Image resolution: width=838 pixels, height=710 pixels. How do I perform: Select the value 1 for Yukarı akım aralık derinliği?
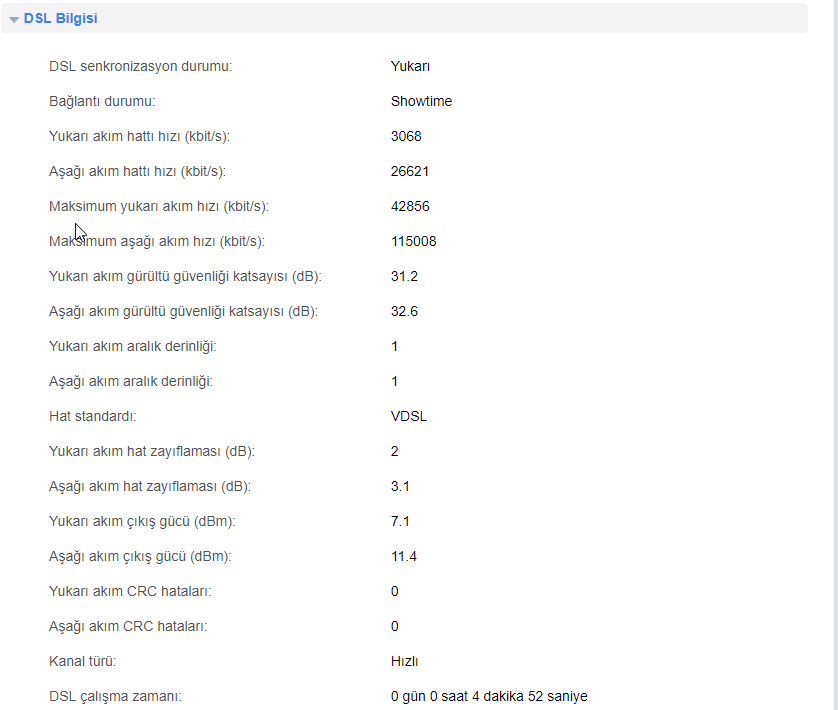394,346
